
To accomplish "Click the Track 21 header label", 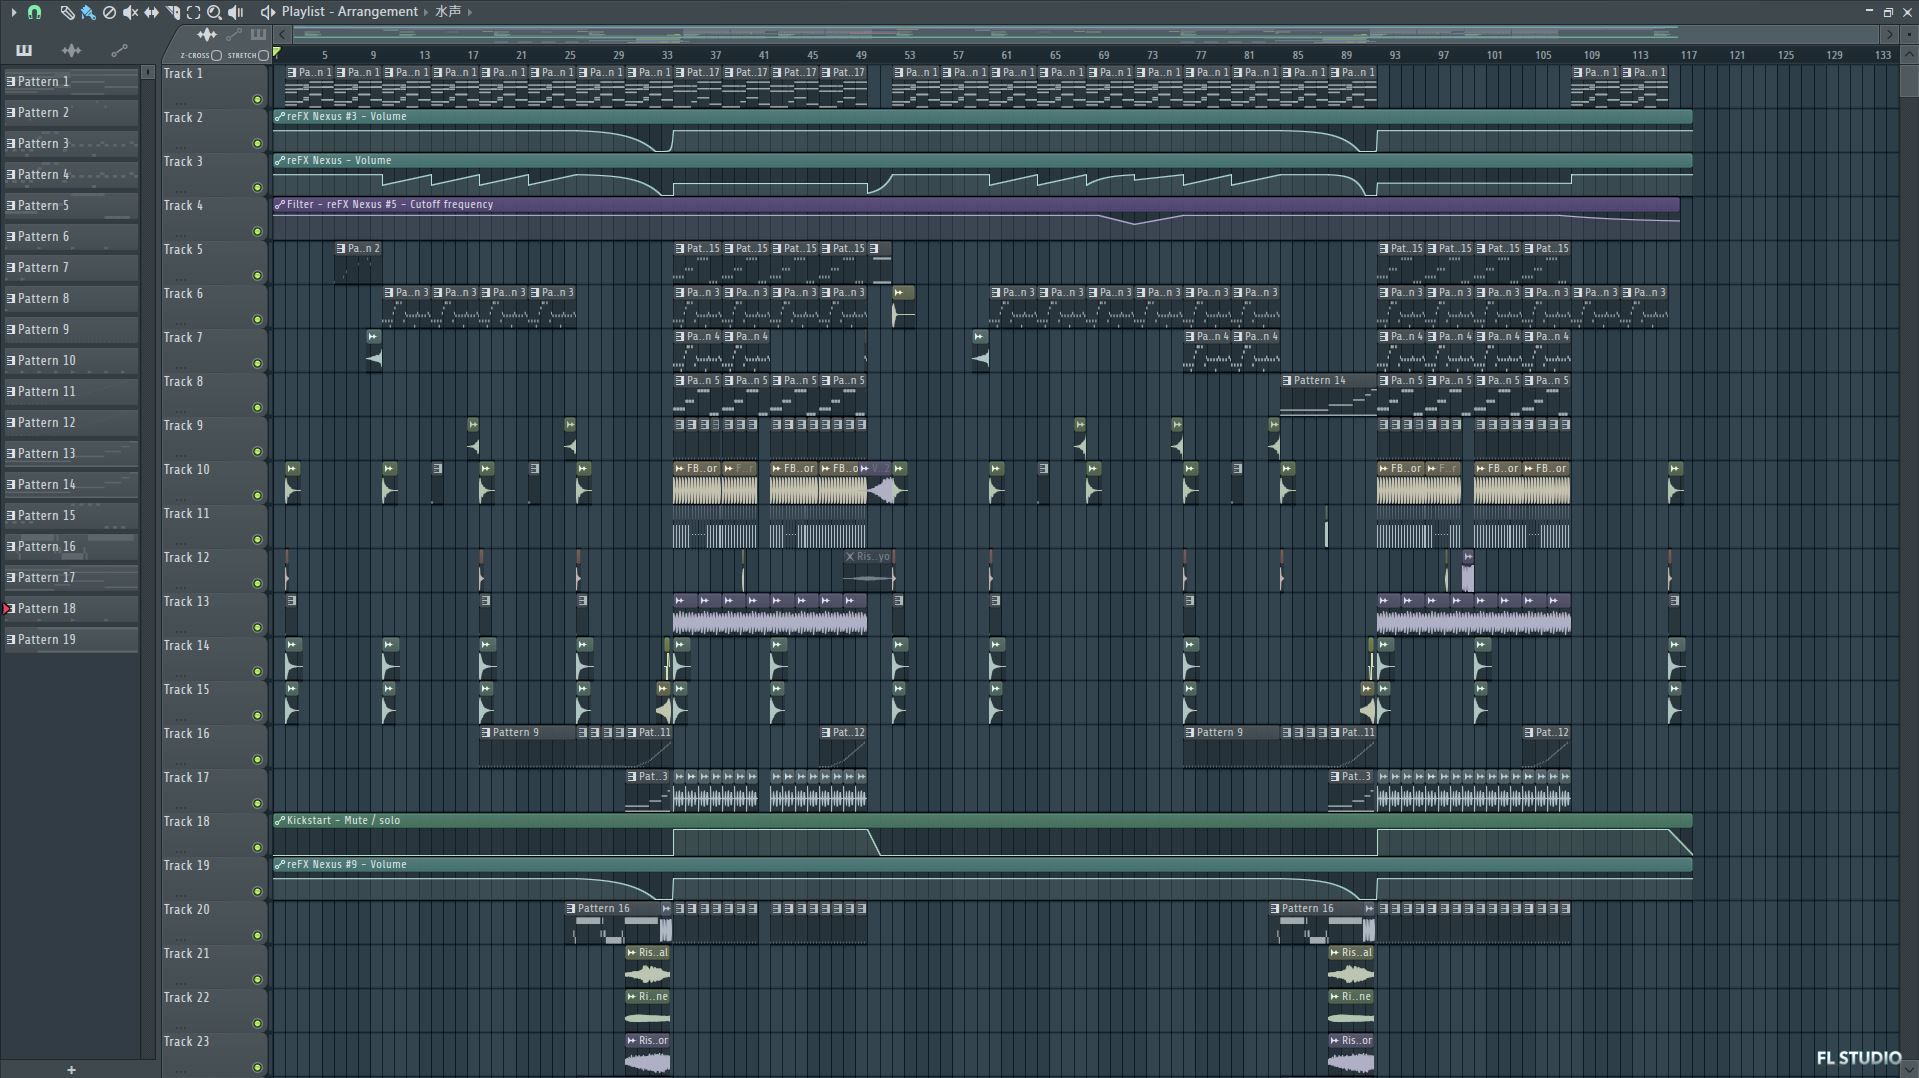I will click(x=186, y=954).
